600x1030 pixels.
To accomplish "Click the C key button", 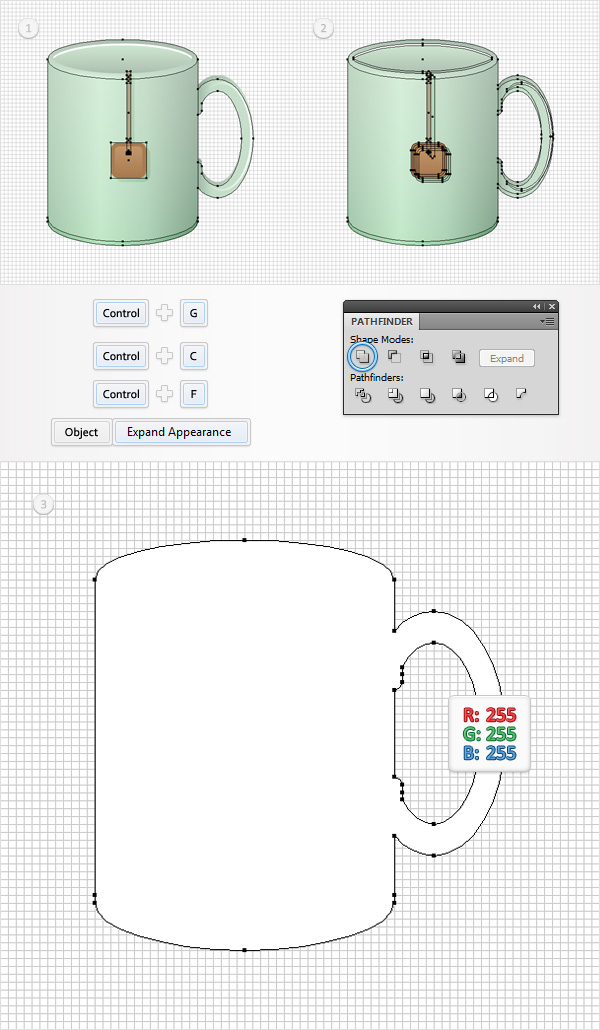I will pyautogui.click(x=194, y=356).
